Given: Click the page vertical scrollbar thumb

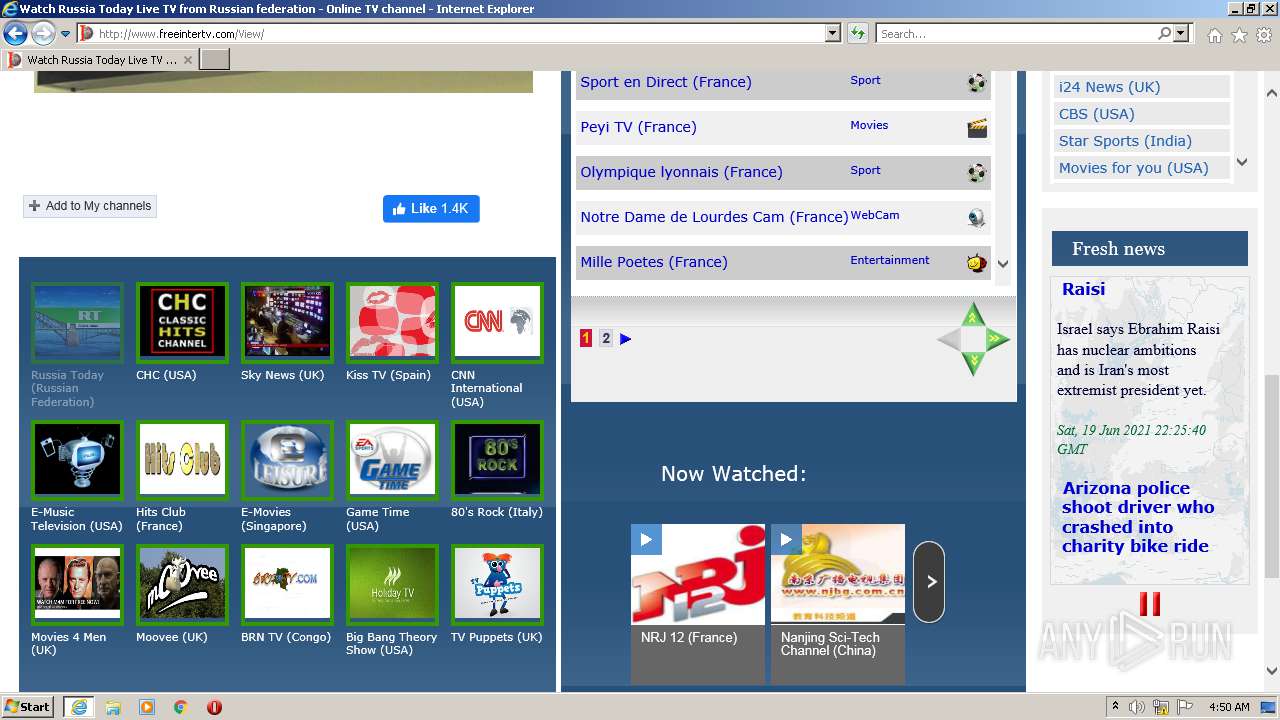Looking at the screenshot, I should [1271, 477].
